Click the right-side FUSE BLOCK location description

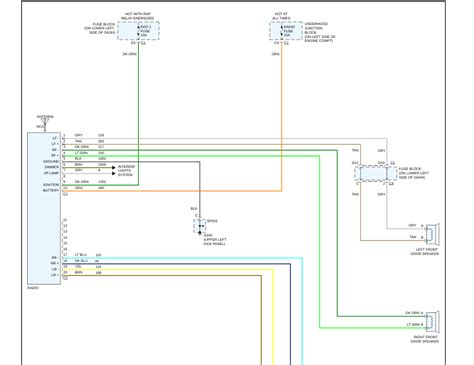tap(414, 173)
